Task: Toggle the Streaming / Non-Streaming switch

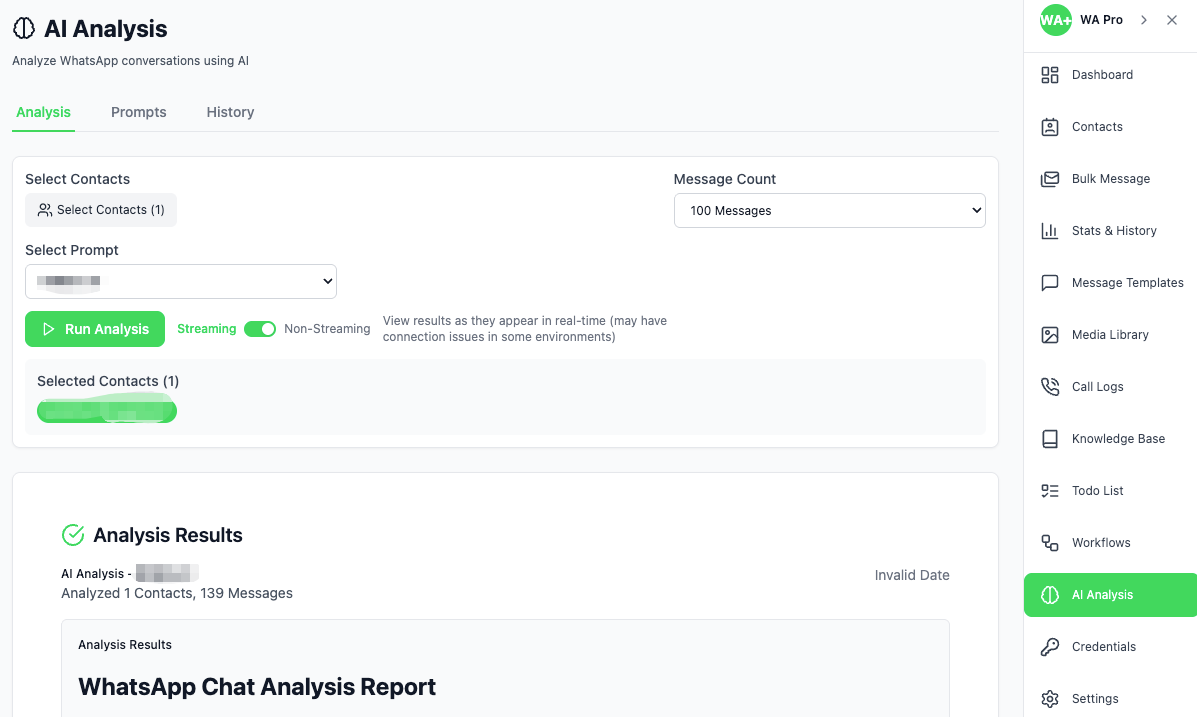Action: [260, 329]
